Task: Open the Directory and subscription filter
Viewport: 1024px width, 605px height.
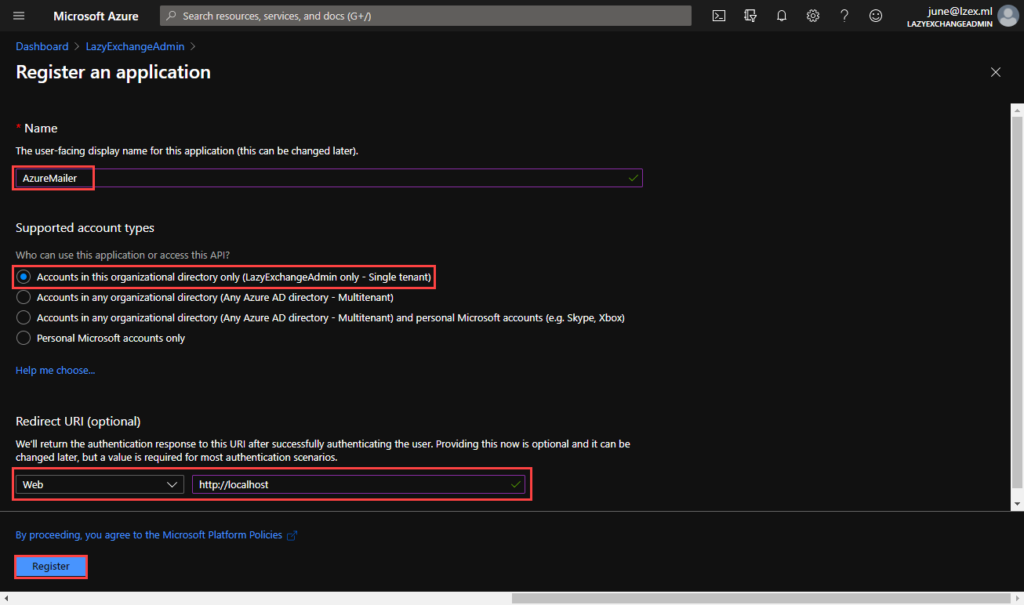Action: tap(750, 16)
